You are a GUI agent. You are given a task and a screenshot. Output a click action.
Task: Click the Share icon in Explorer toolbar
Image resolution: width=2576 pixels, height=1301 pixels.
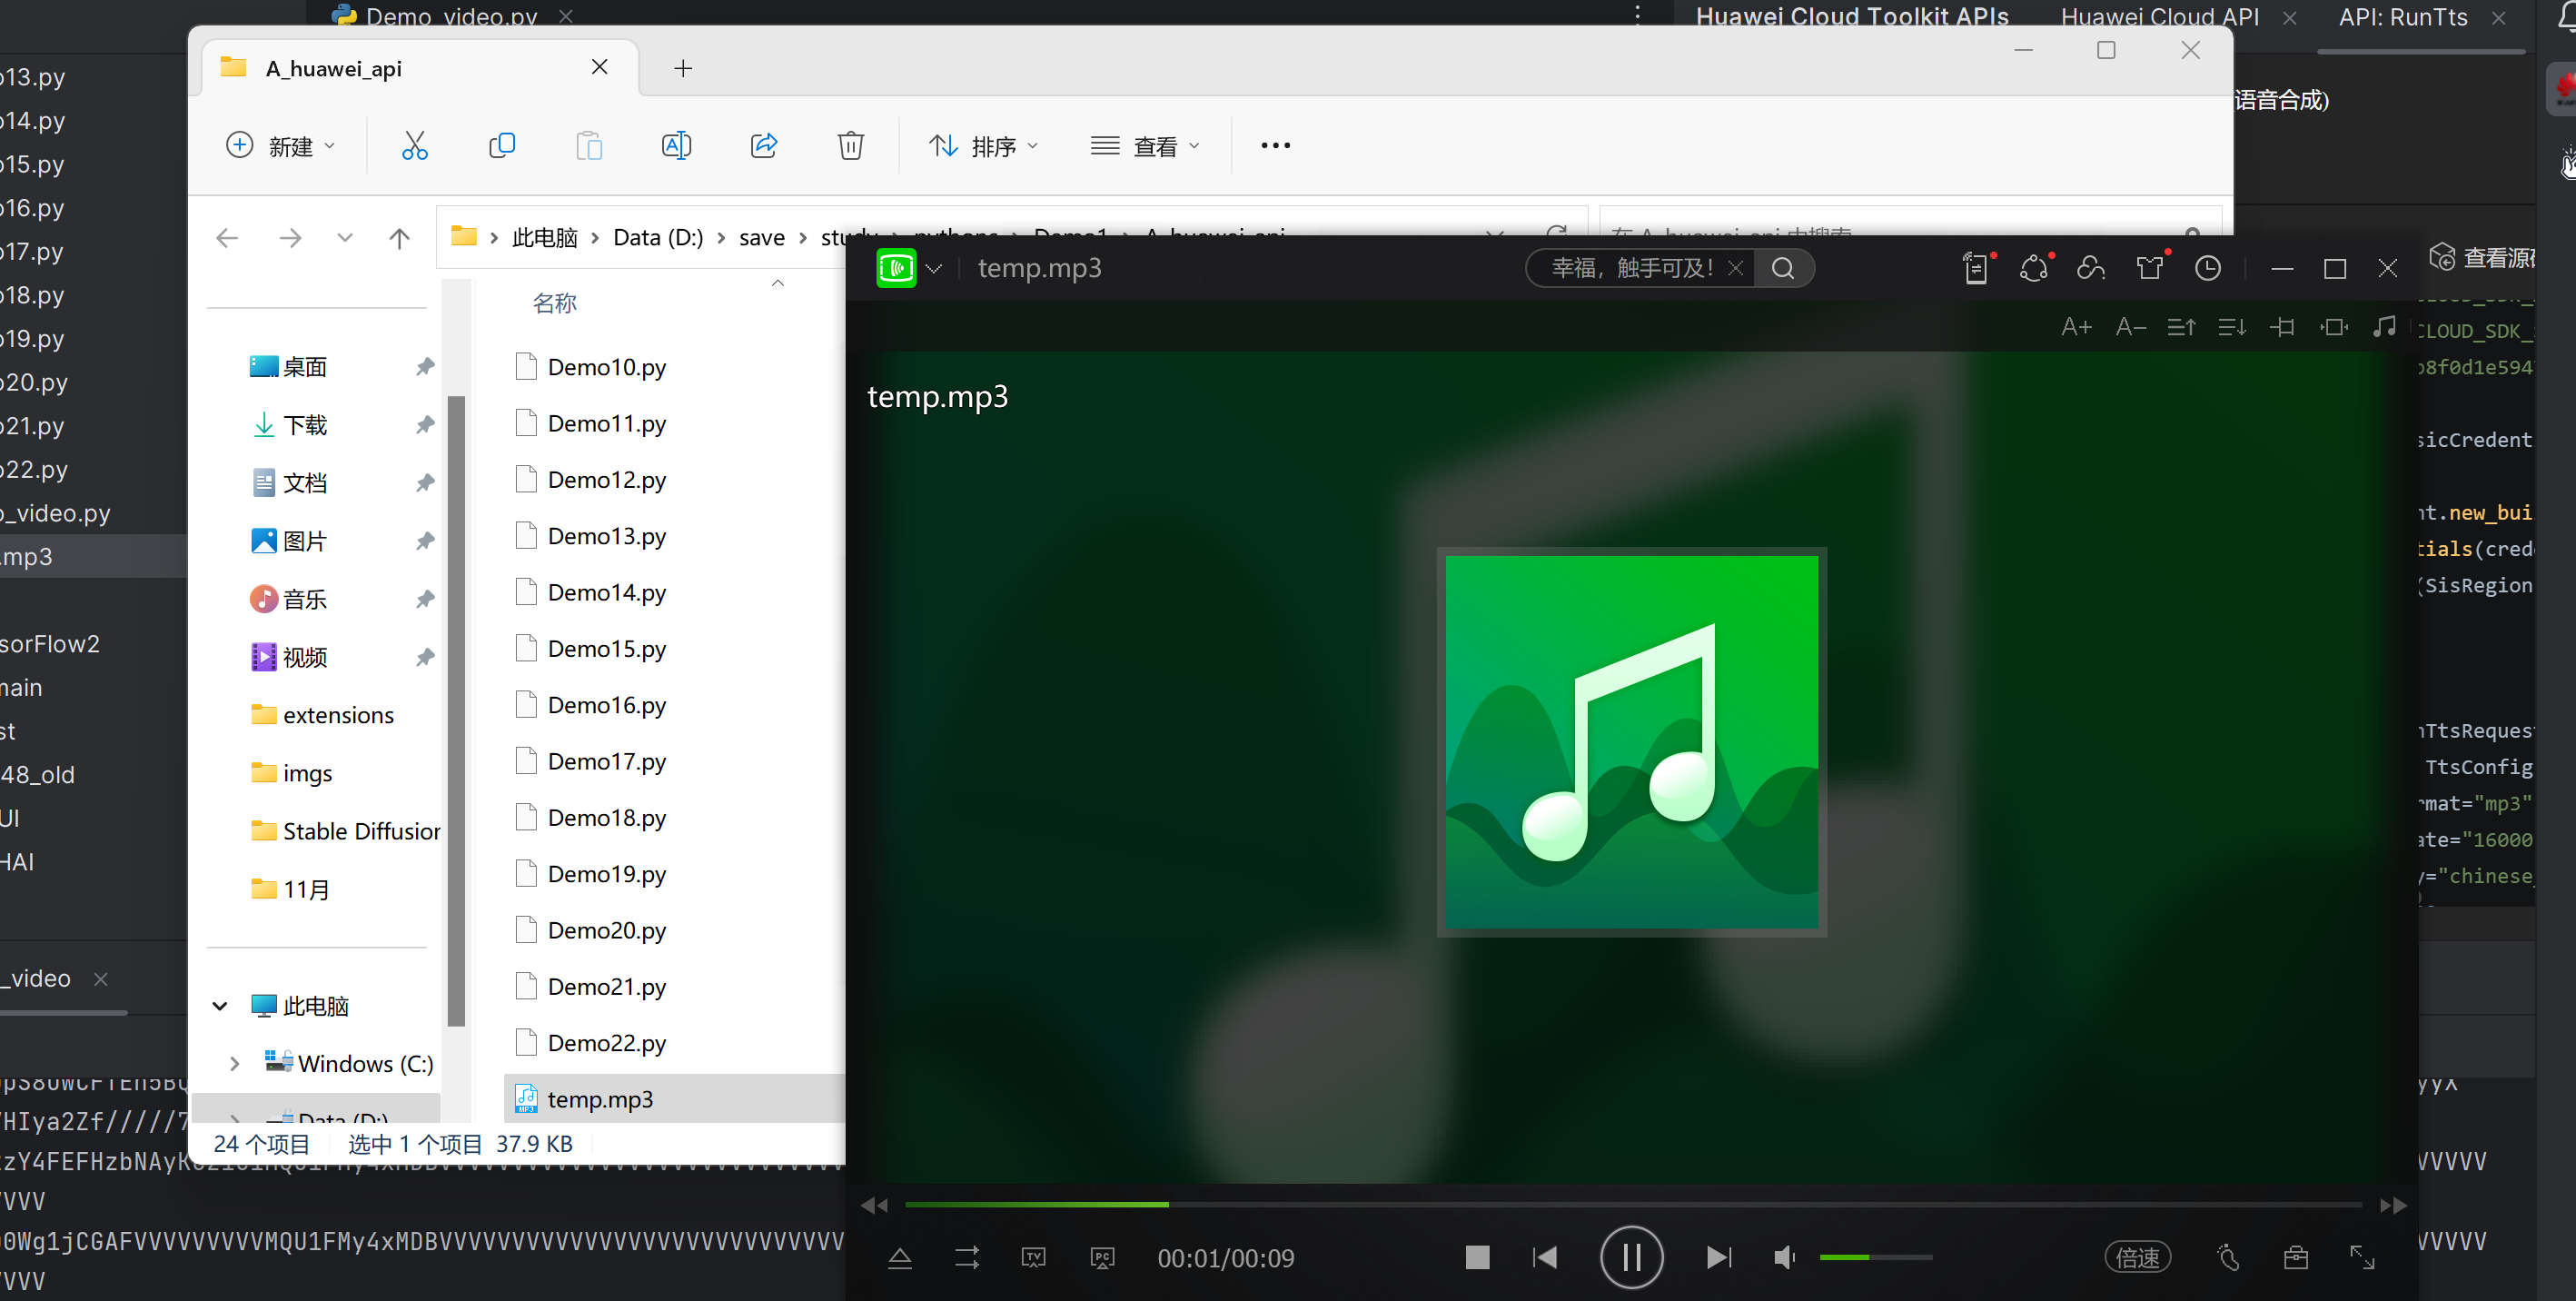tap(764, 146)
